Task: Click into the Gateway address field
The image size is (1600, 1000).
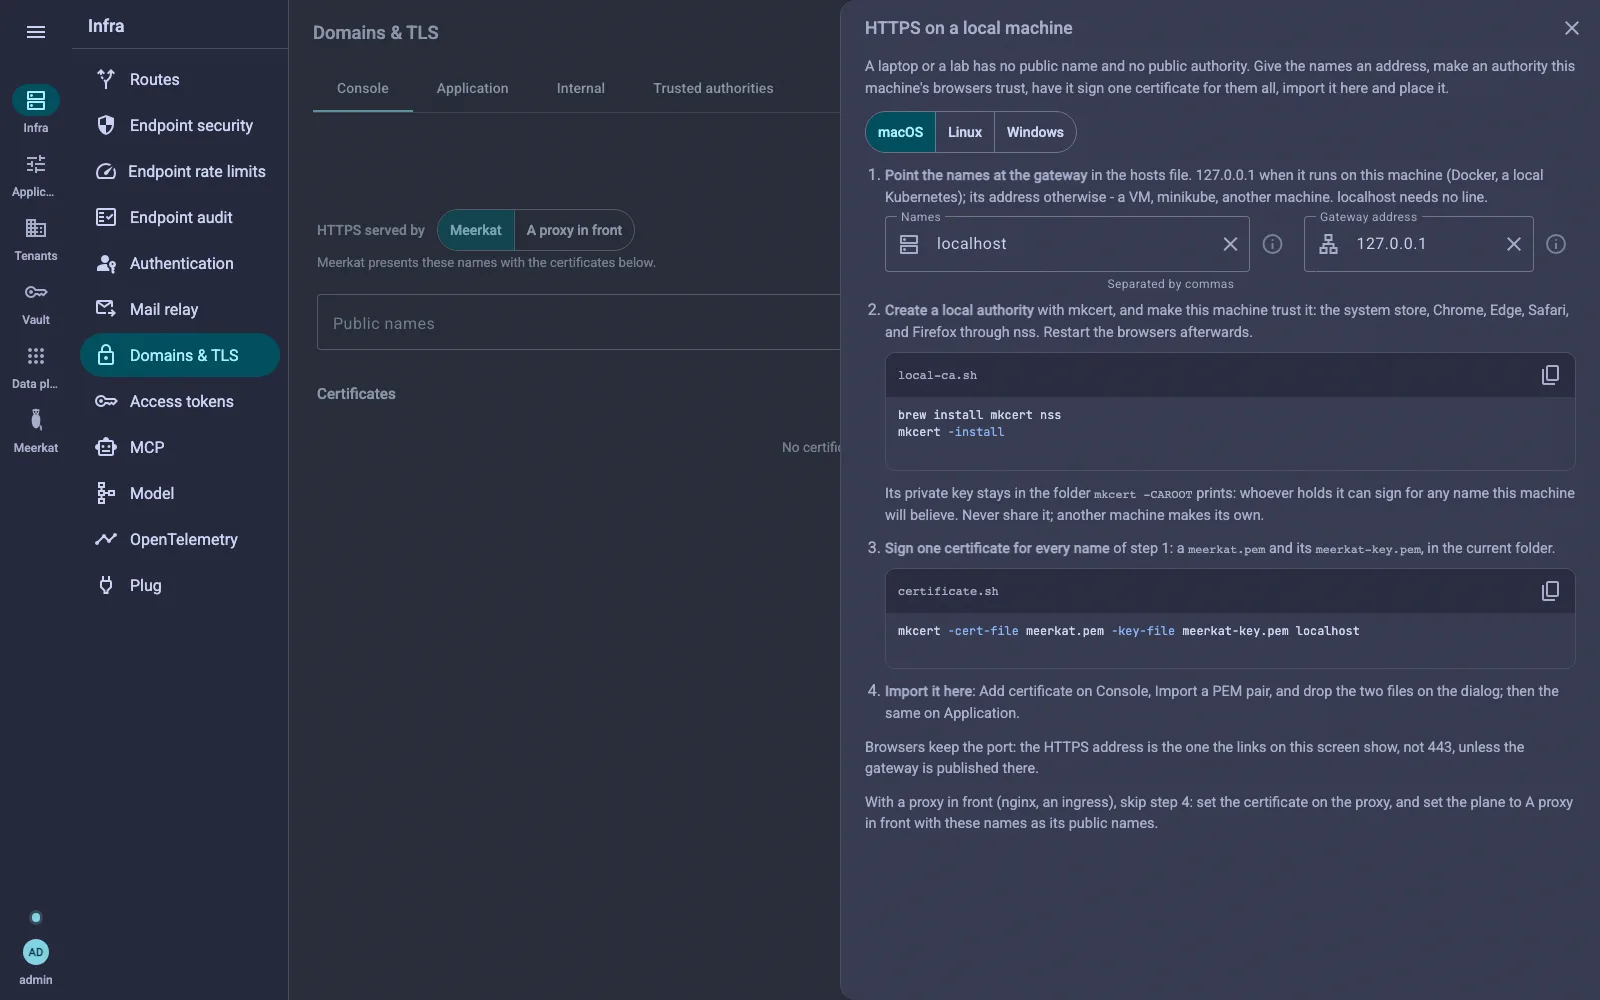Action: [1419, 244]
